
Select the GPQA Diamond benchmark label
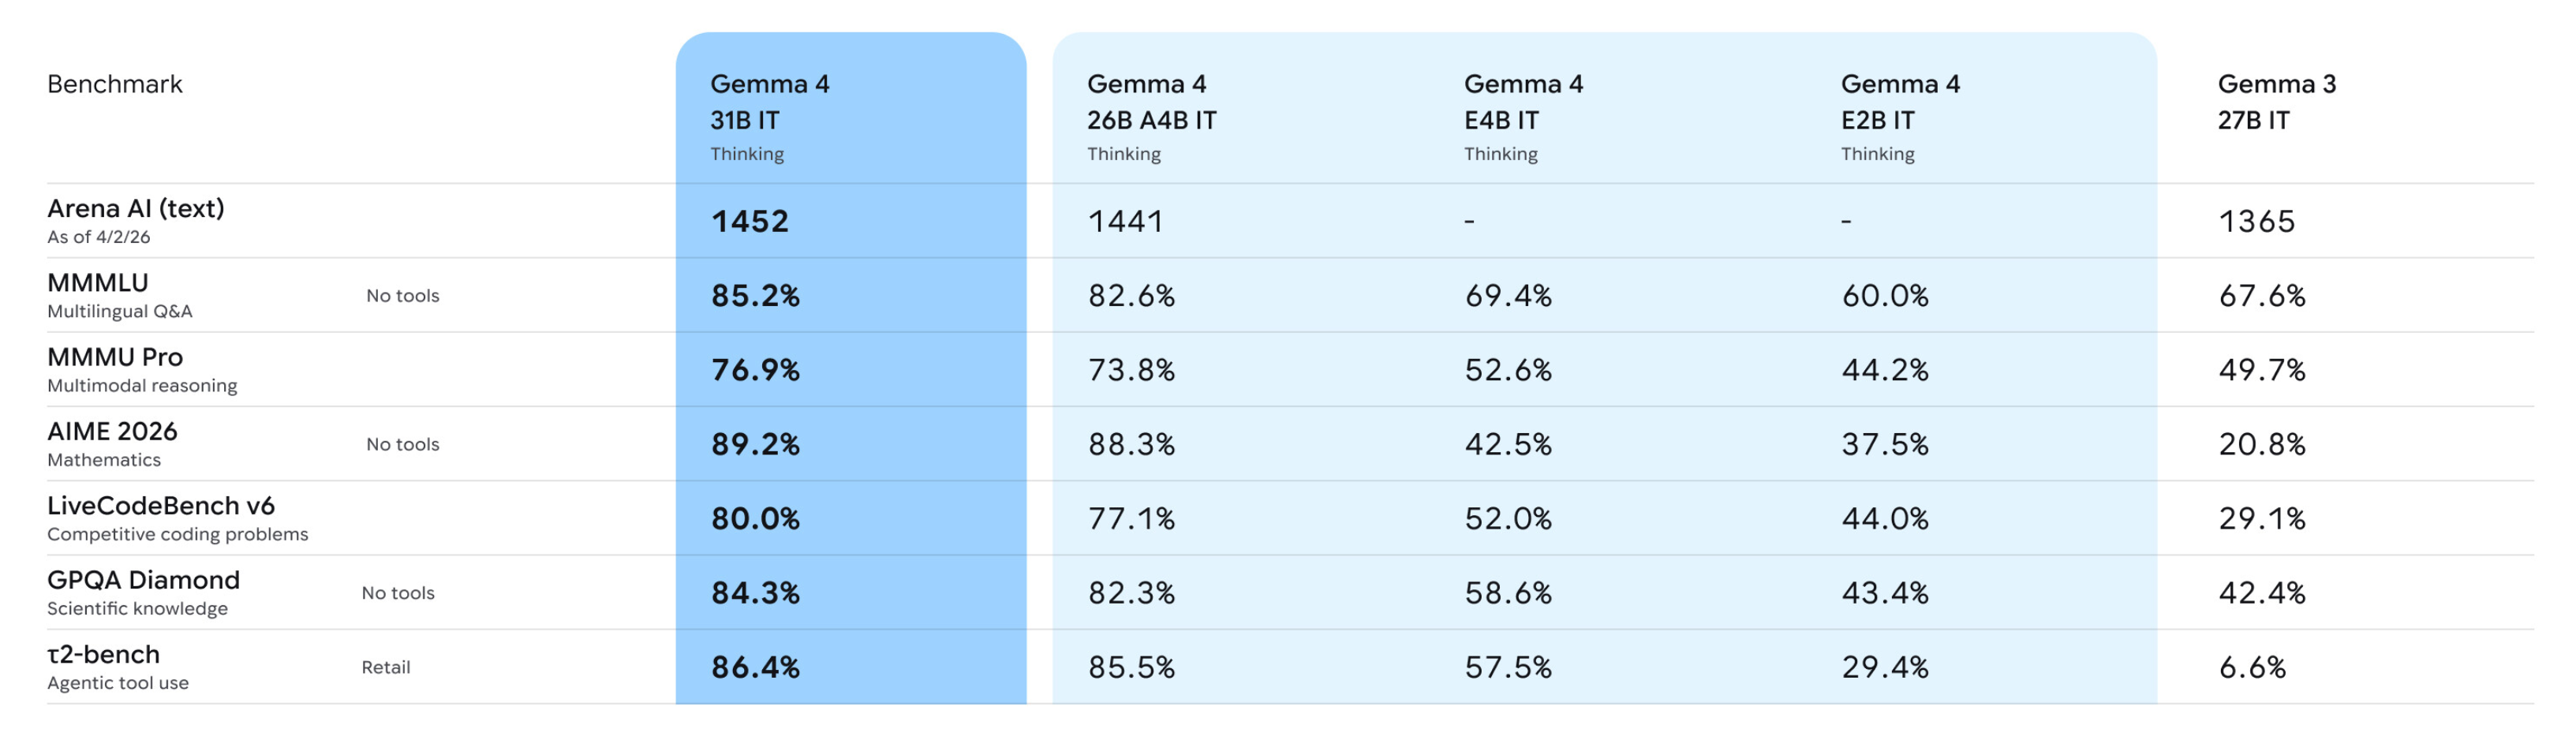coord(143,580)
